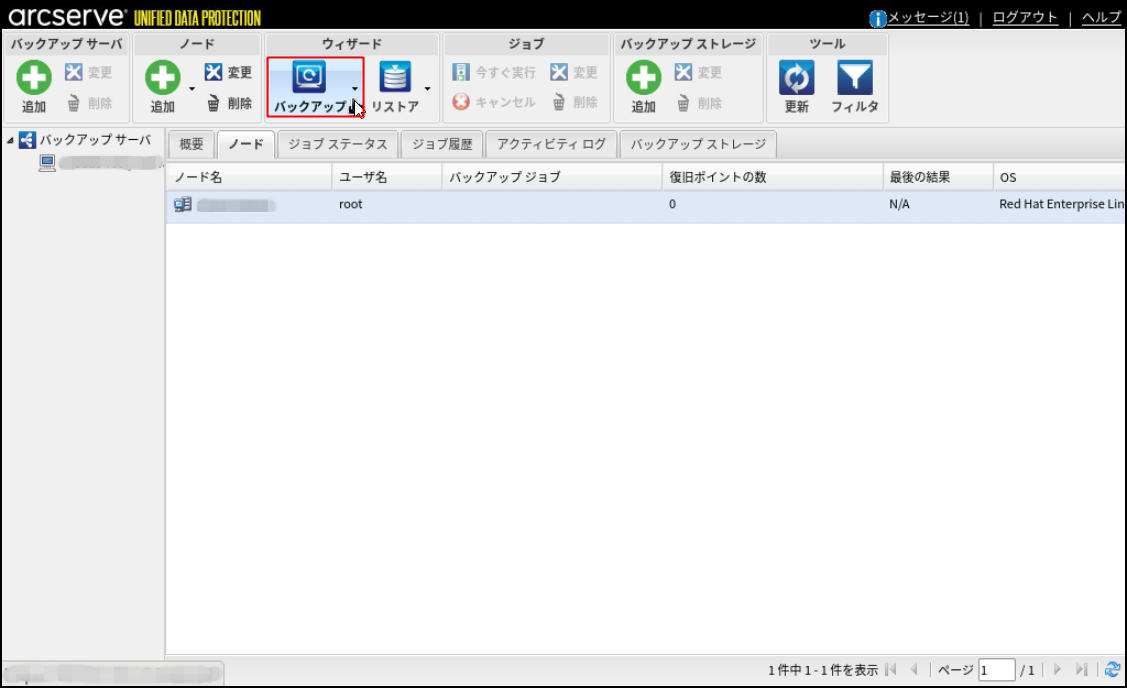Image resolution: width=1127 pixels, height=688 pixels.
Task: Launch the Restore wizard icon
Action: [x=395, y=77]
